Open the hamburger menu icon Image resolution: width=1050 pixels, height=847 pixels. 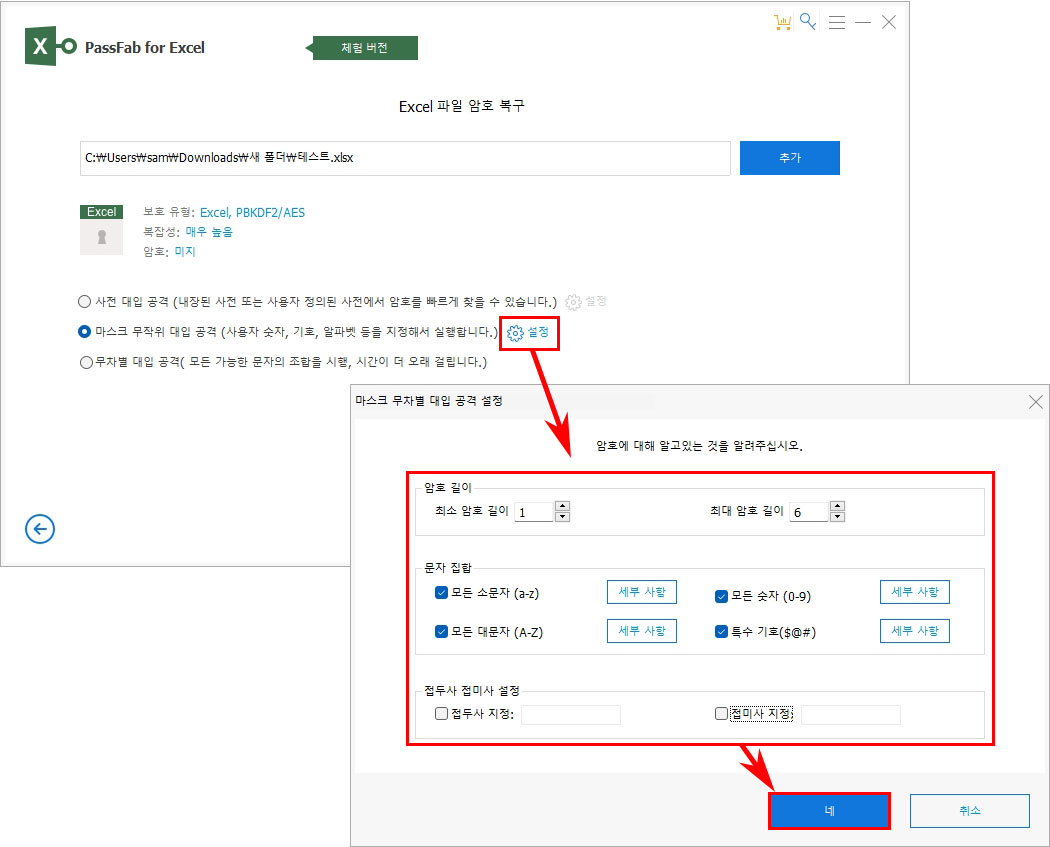[x=837, y=21]
